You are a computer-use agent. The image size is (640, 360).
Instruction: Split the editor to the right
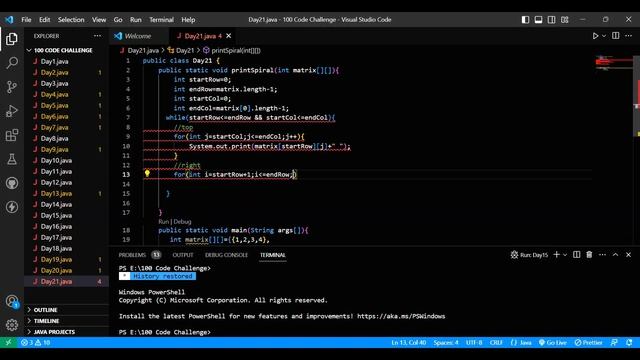pos(616,36)
